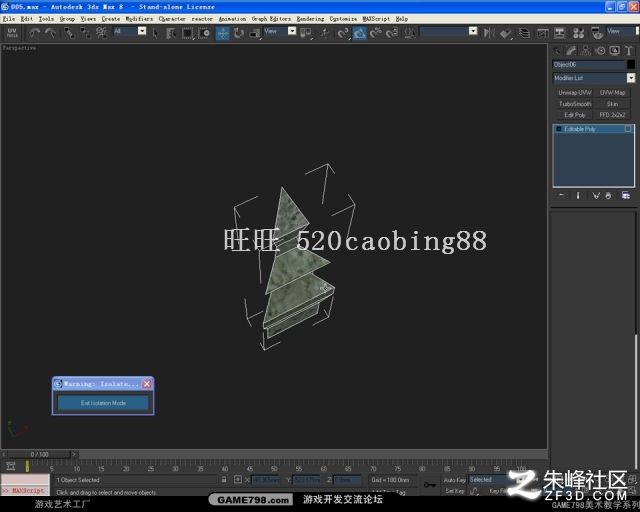Toggle the Percent Snap button
640x512 pixels.
point(376,33)
